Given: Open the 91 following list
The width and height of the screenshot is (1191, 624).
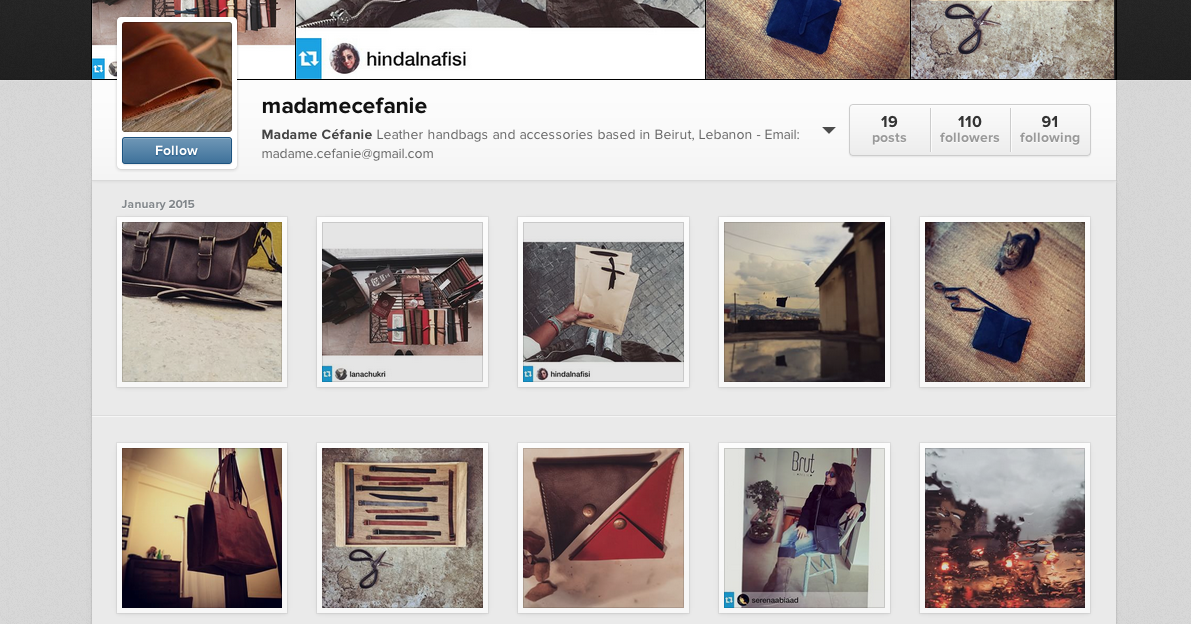Looking at the screenshot, I should [1050, 130].
